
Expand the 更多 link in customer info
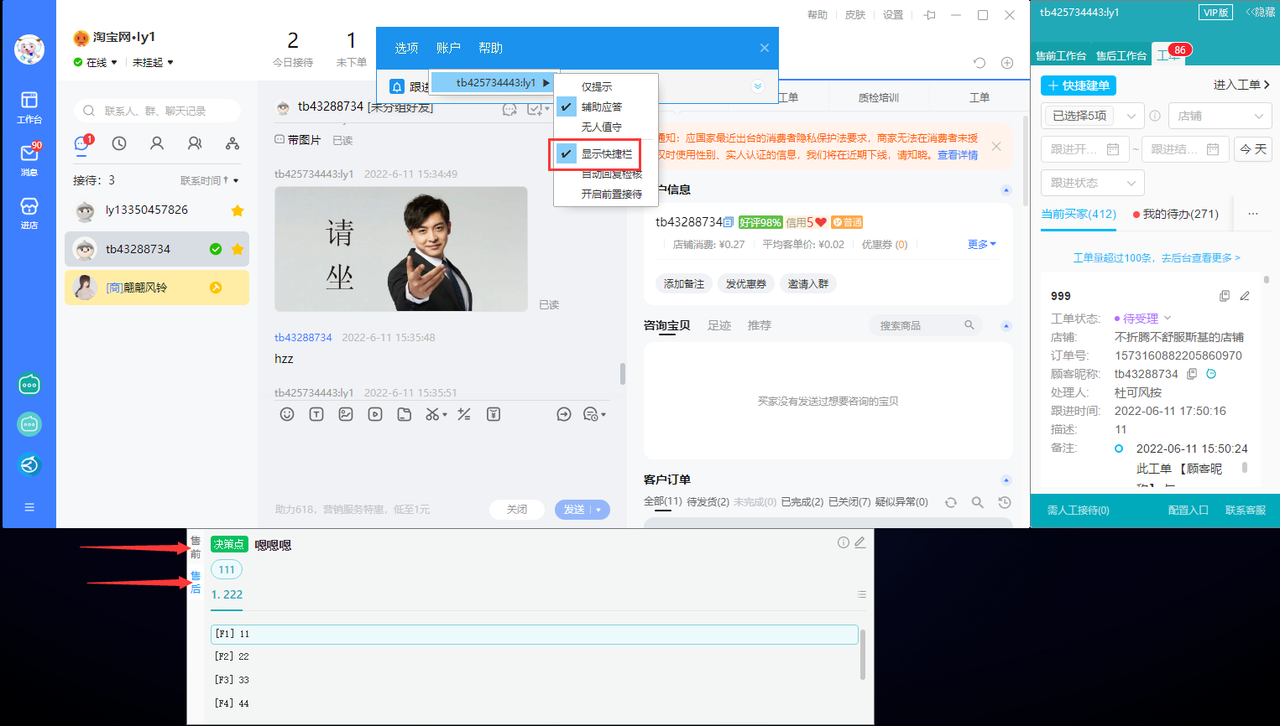click(x=982, y=244)
